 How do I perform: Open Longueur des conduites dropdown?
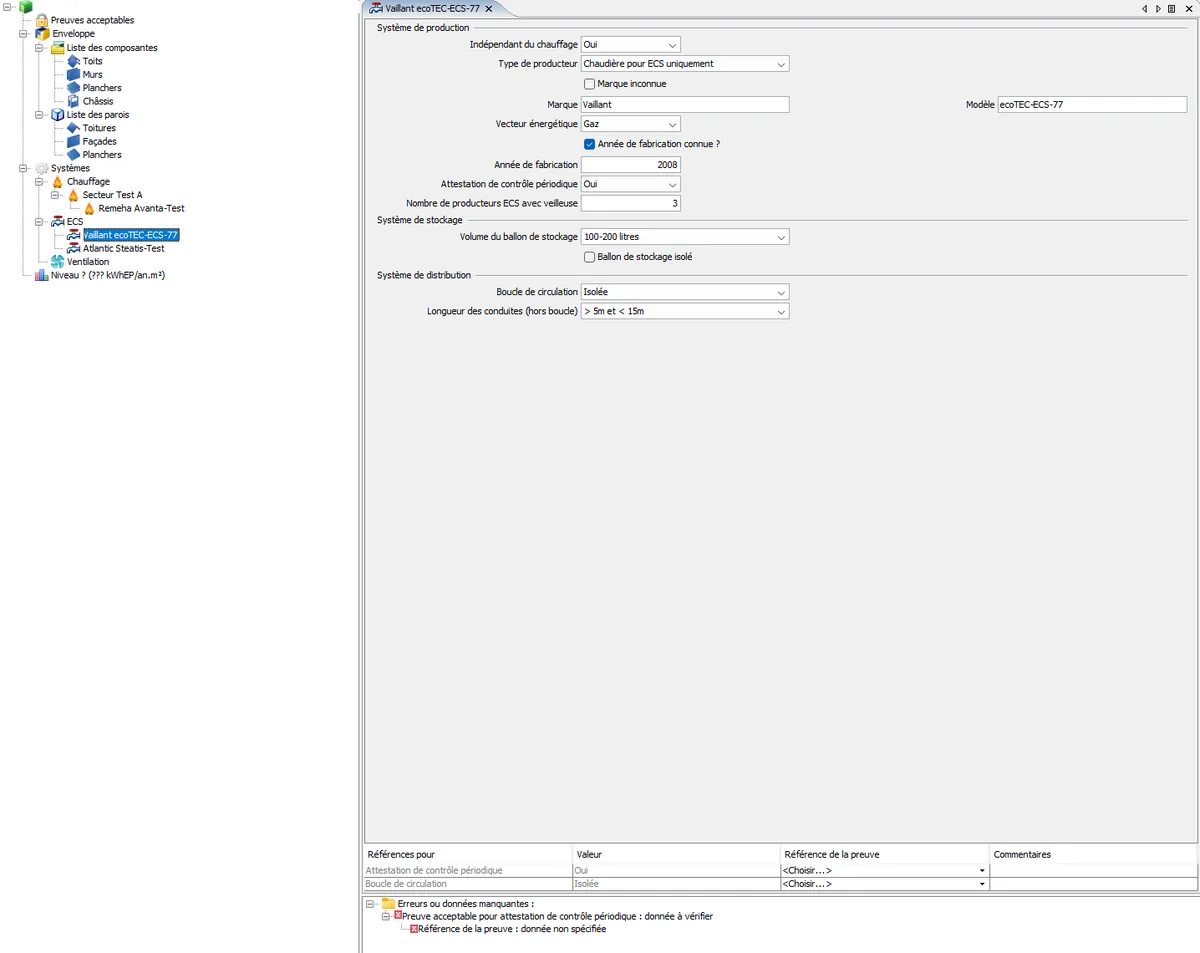click(685, 311)
